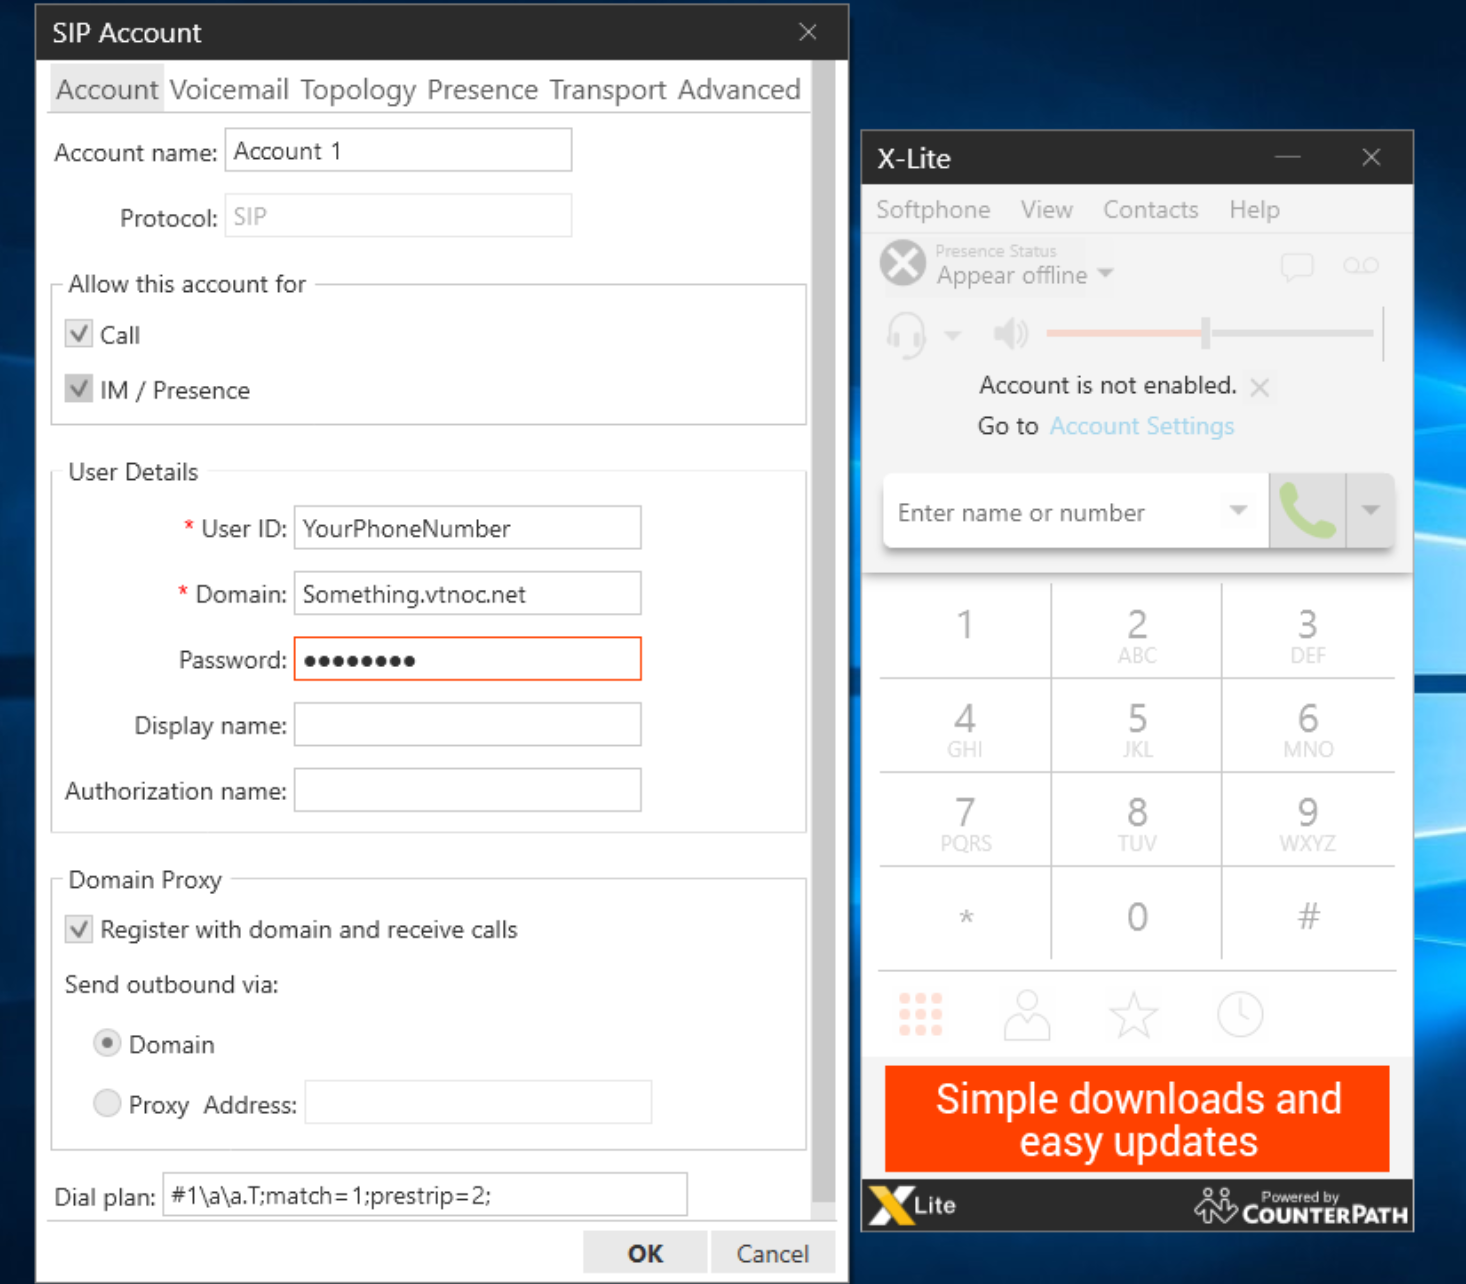1466x1284 pixels.
Task: Open the call history clock icon
Action: pos(1240,1015)
